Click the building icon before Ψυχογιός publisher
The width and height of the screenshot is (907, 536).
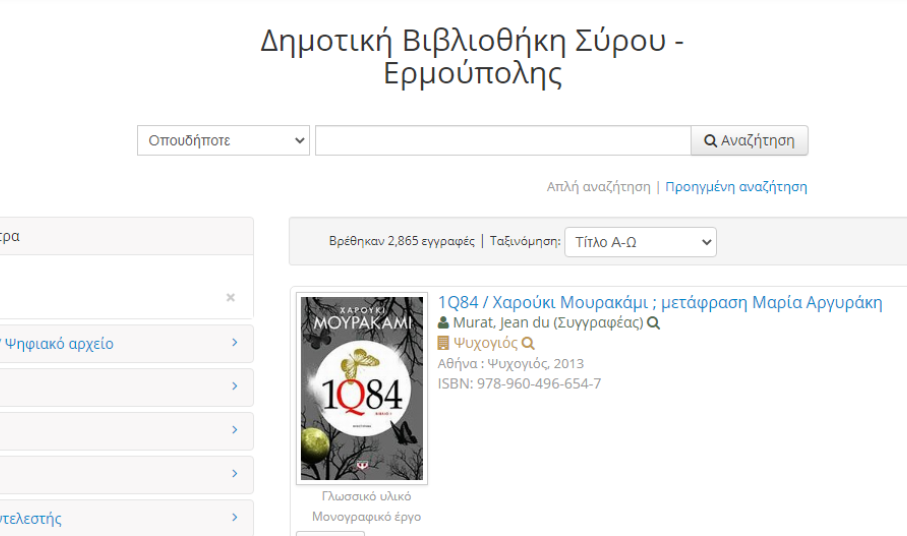444,343
